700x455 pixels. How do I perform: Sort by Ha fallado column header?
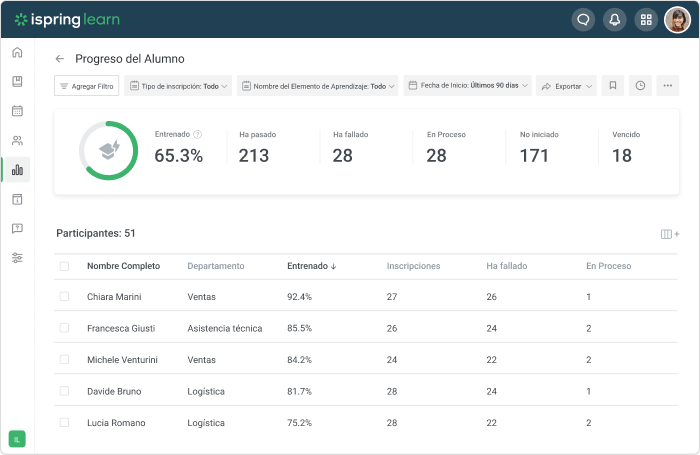507,266
